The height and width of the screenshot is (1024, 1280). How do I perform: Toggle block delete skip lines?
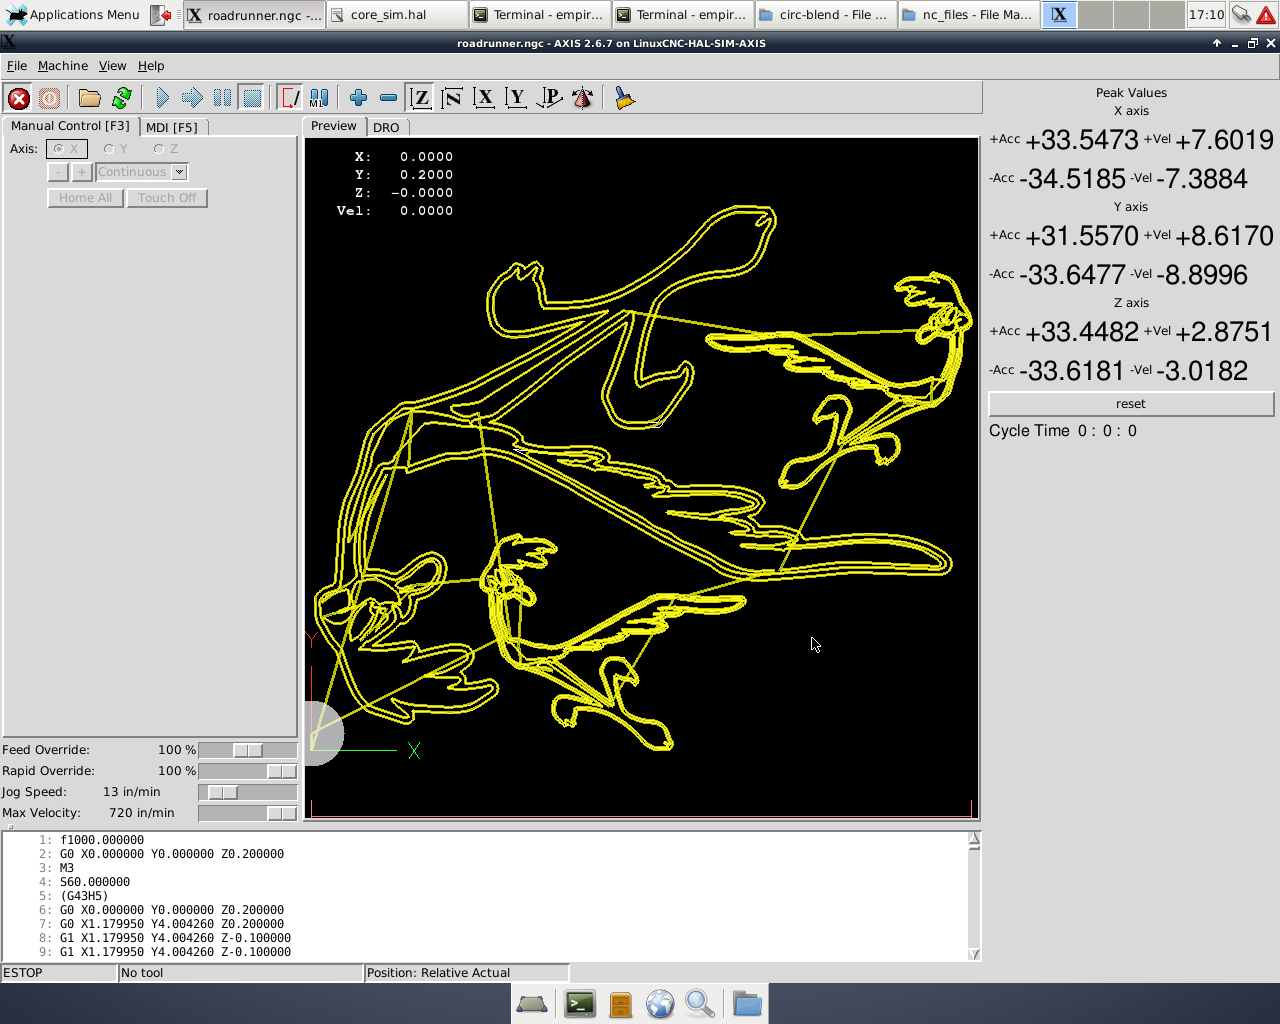(x=289, y=98)
